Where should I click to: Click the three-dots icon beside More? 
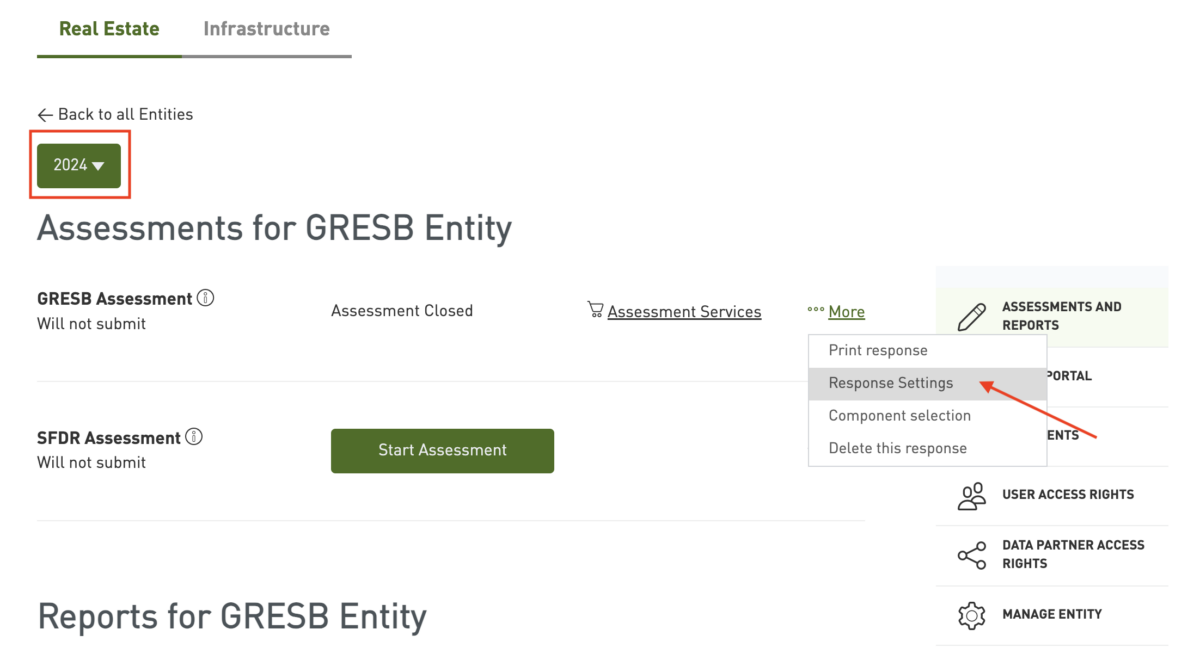click(x=816, y=310)
